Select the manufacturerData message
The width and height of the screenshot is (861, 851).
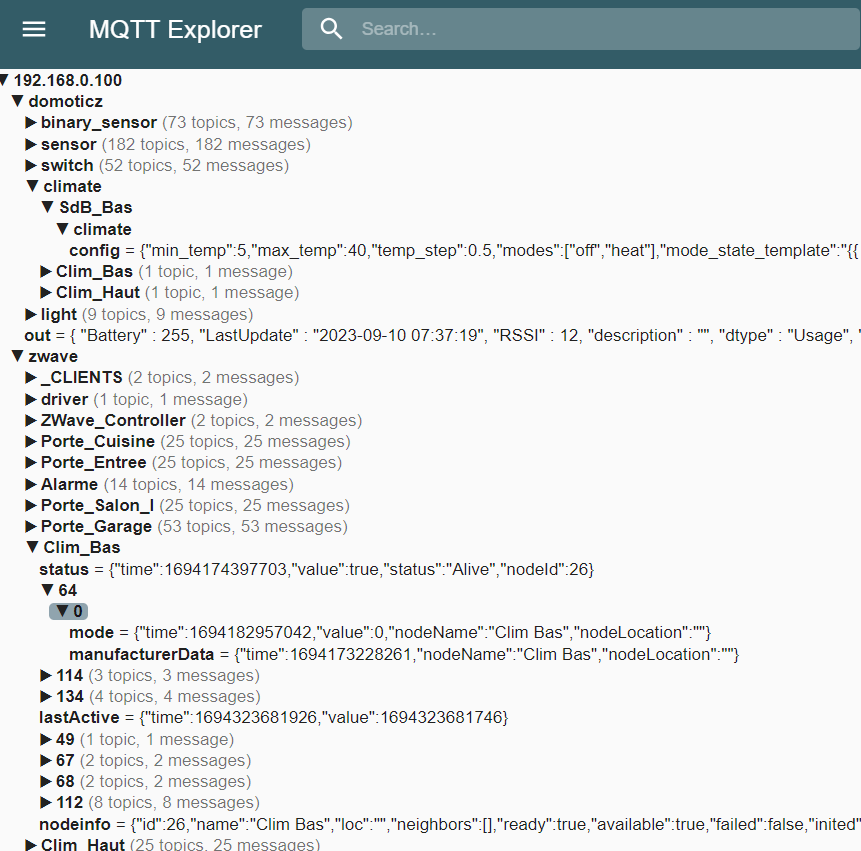click(x=404, y=654)
